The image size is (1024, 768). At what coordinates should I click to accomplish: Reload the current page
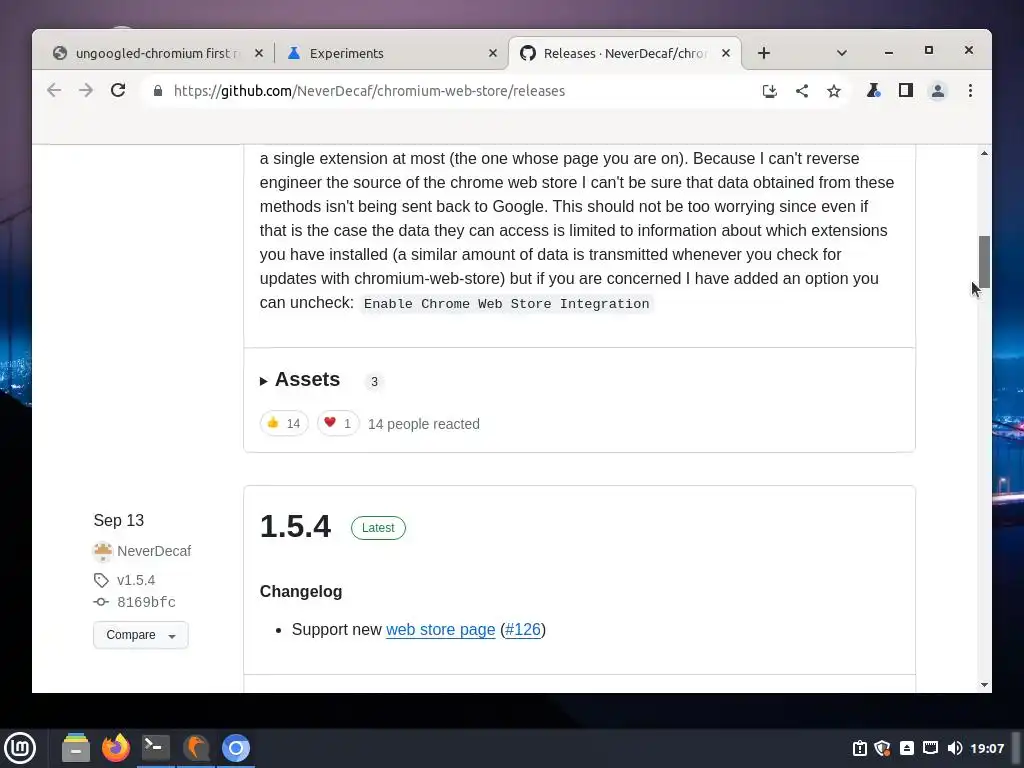[x=118, y=91]
